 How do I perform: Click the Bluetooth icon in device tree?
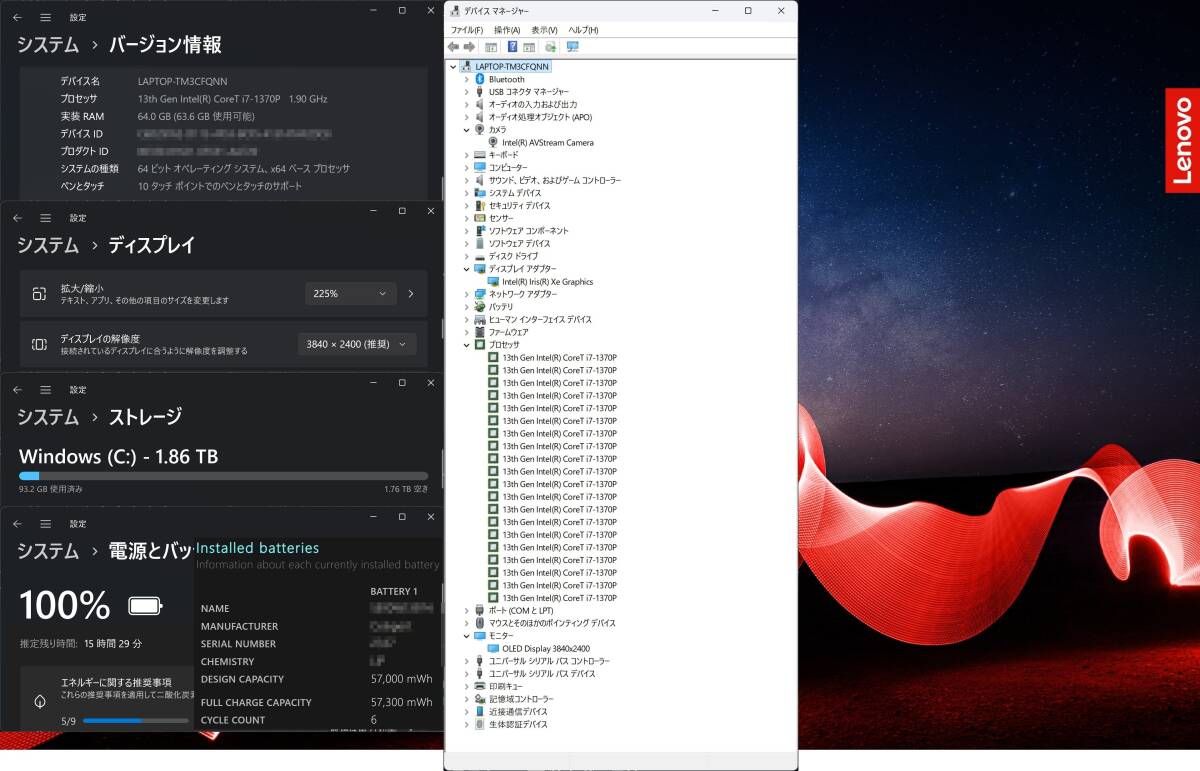[480, 79]
